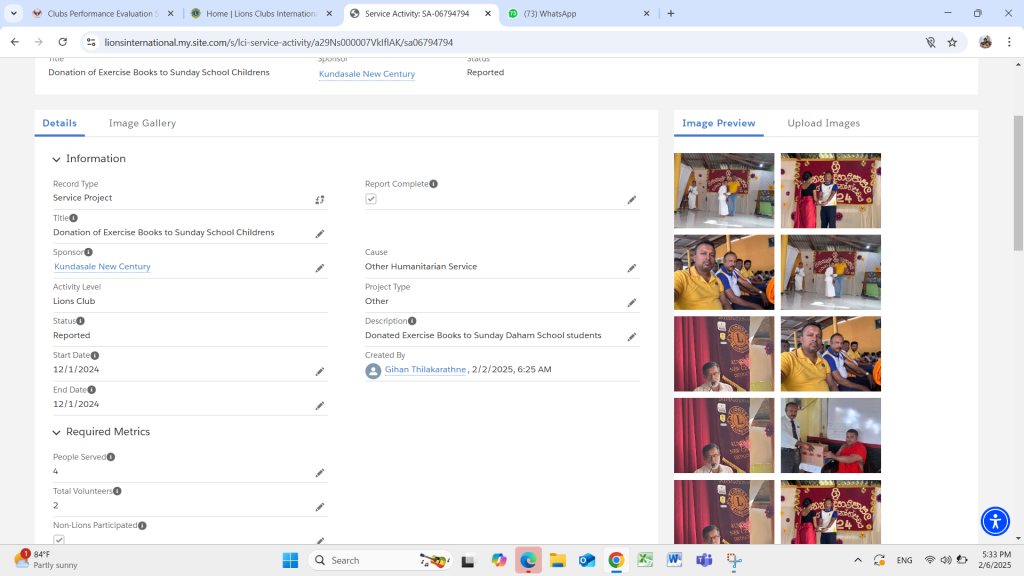The height and width of the screenshot is (576, 1024).
Task: Click info icon next to Report Complete
Action: [x=434, y=184]
